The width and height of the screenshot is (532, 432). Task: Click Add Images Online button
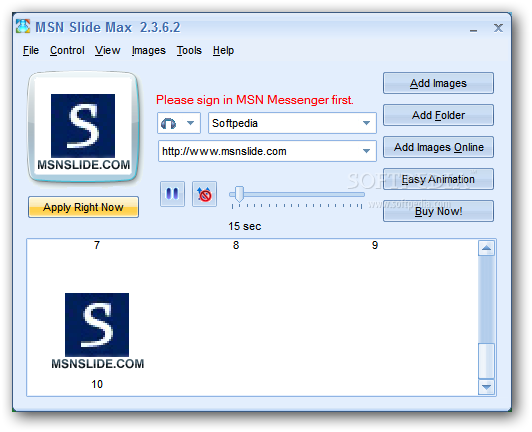tap(438, 147)
